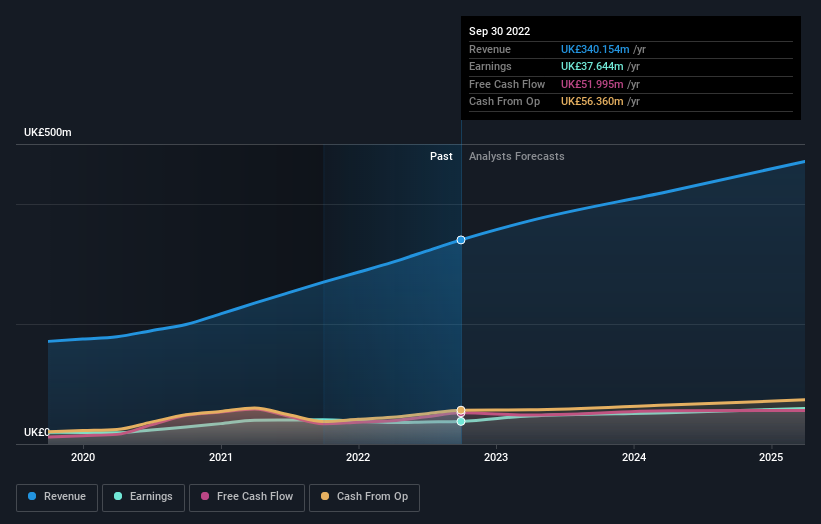Click the 2021 x-axis label
This screenshot has width=821, height=524.
coord(220,457)
